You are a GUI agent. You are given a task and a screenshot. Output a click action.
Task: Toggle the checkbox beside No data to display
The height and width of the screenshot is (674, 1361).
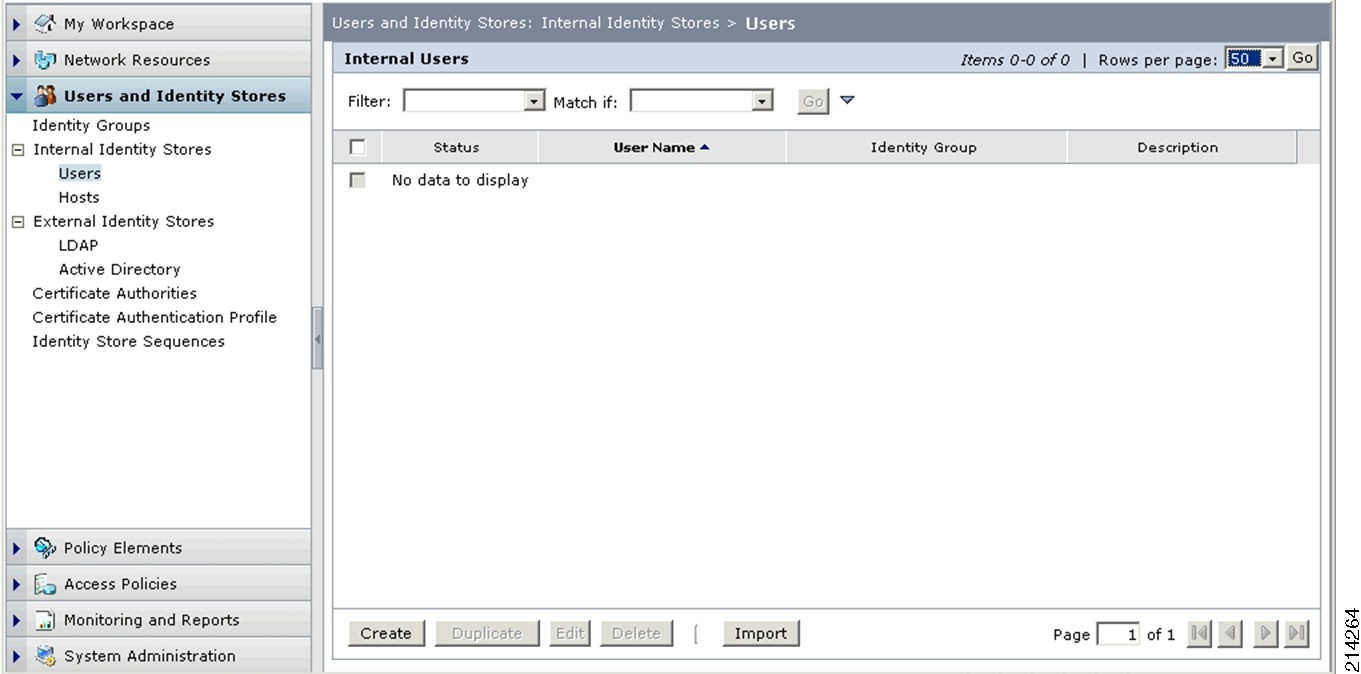tap(357, 180)
